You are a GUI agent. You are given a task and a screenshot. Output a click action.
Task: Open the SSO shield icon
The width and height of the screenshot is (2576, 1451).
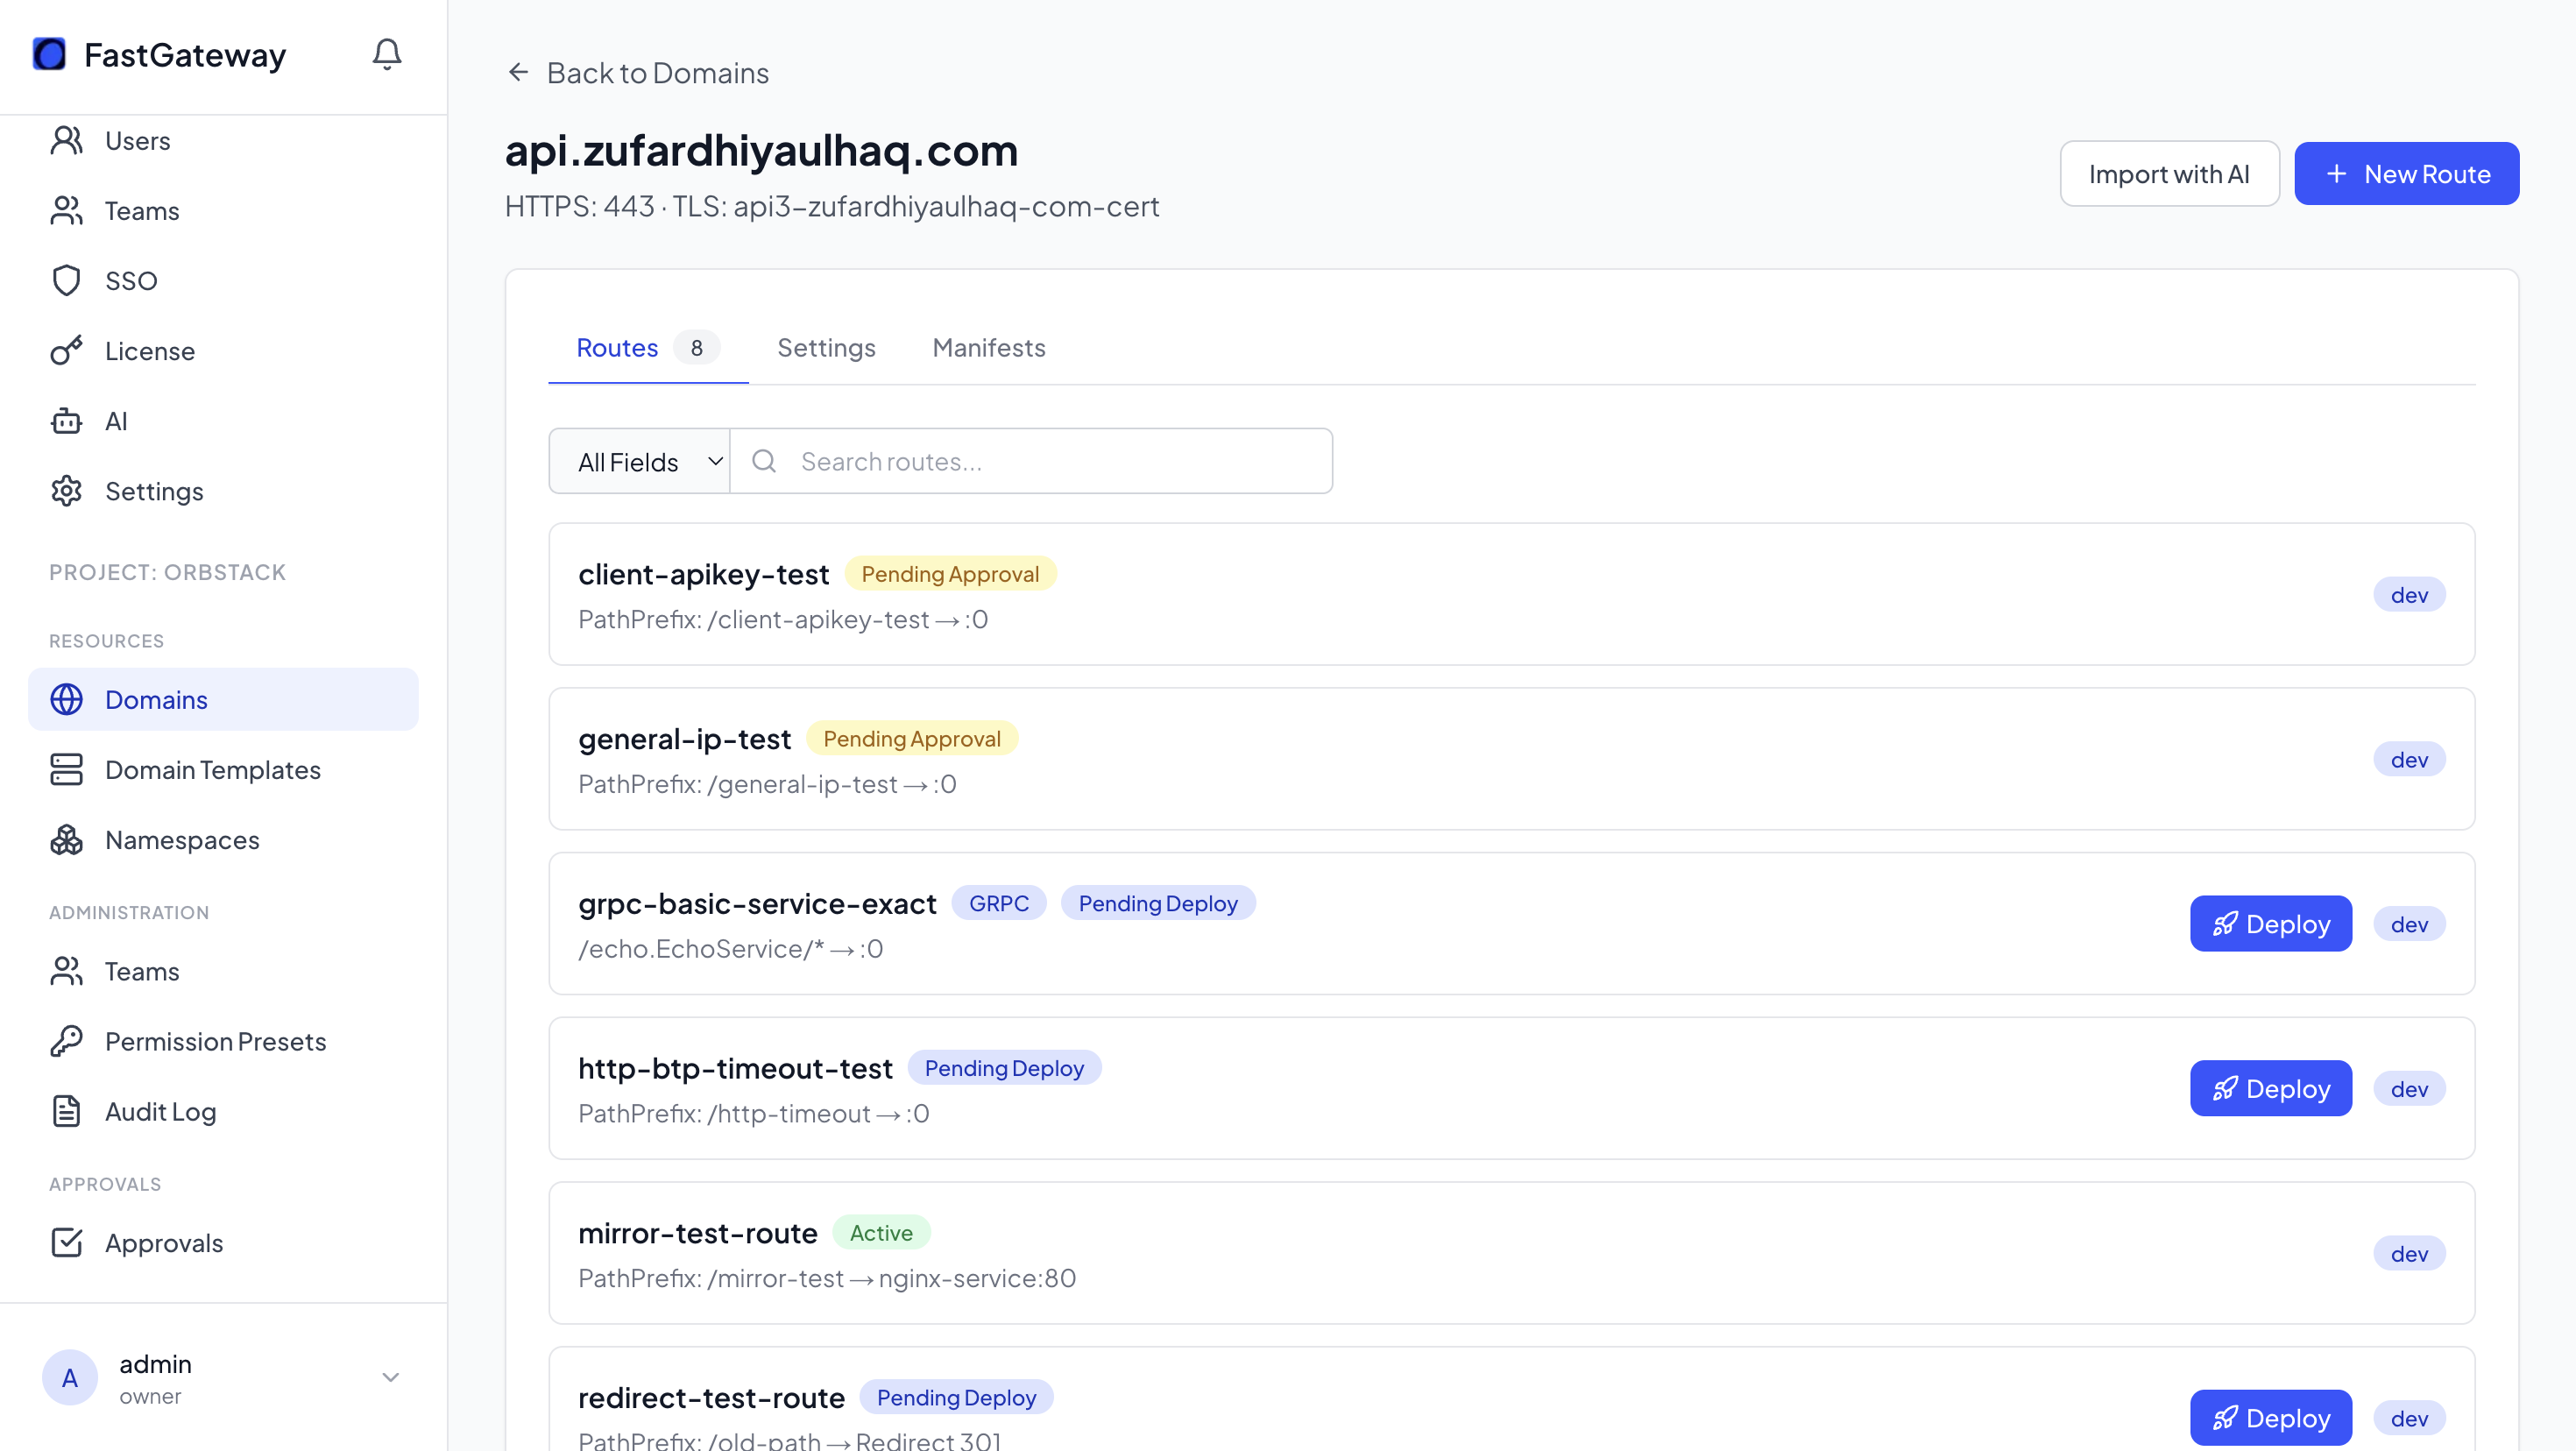point(66,280)
